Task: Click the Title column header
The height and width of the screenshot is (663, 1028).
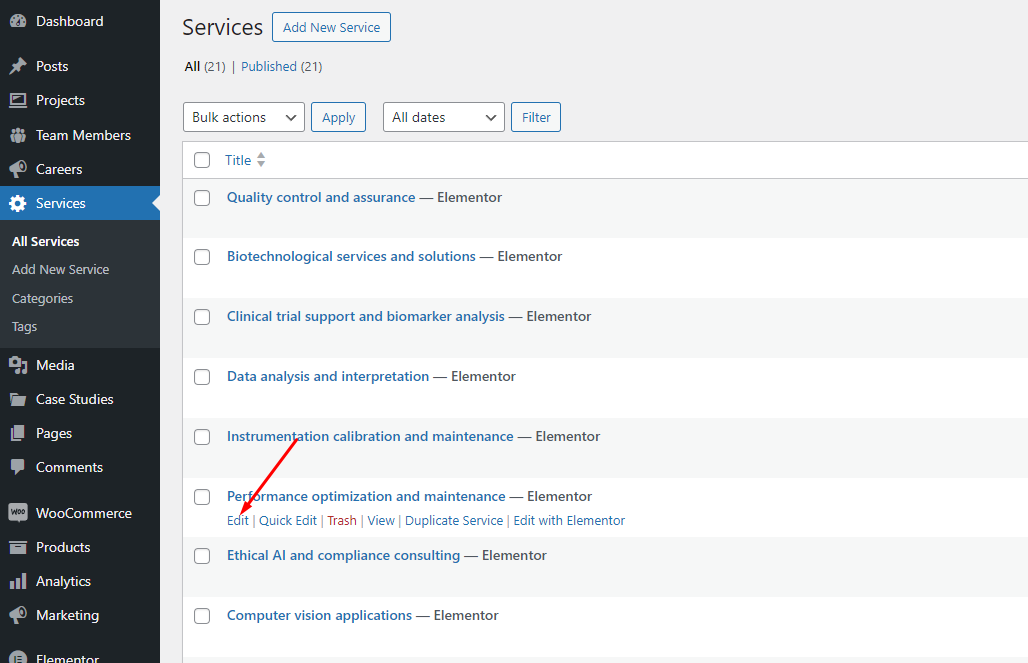Action: 238,160
